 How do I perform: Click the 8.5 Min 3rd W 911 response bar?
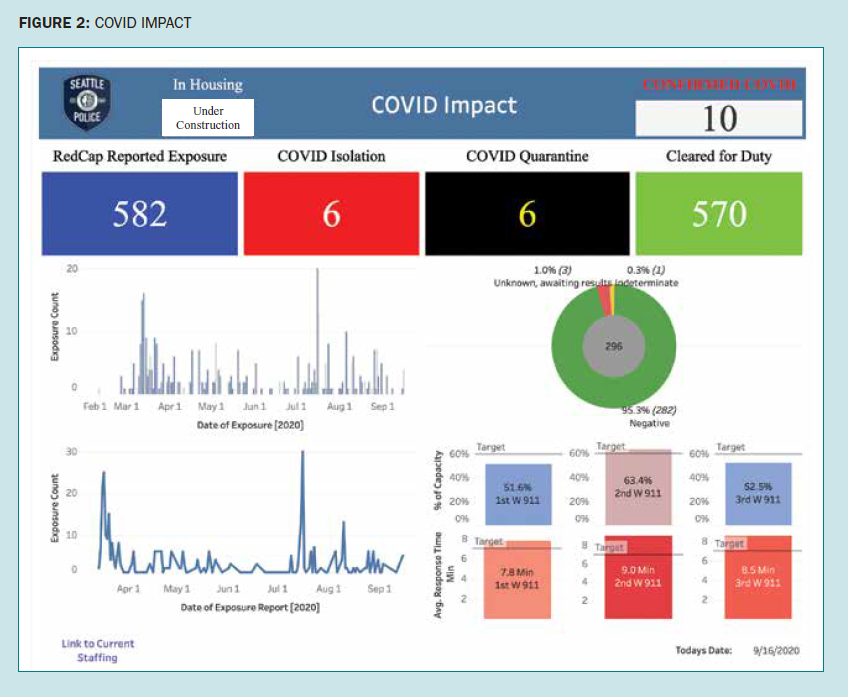[761, 579]
